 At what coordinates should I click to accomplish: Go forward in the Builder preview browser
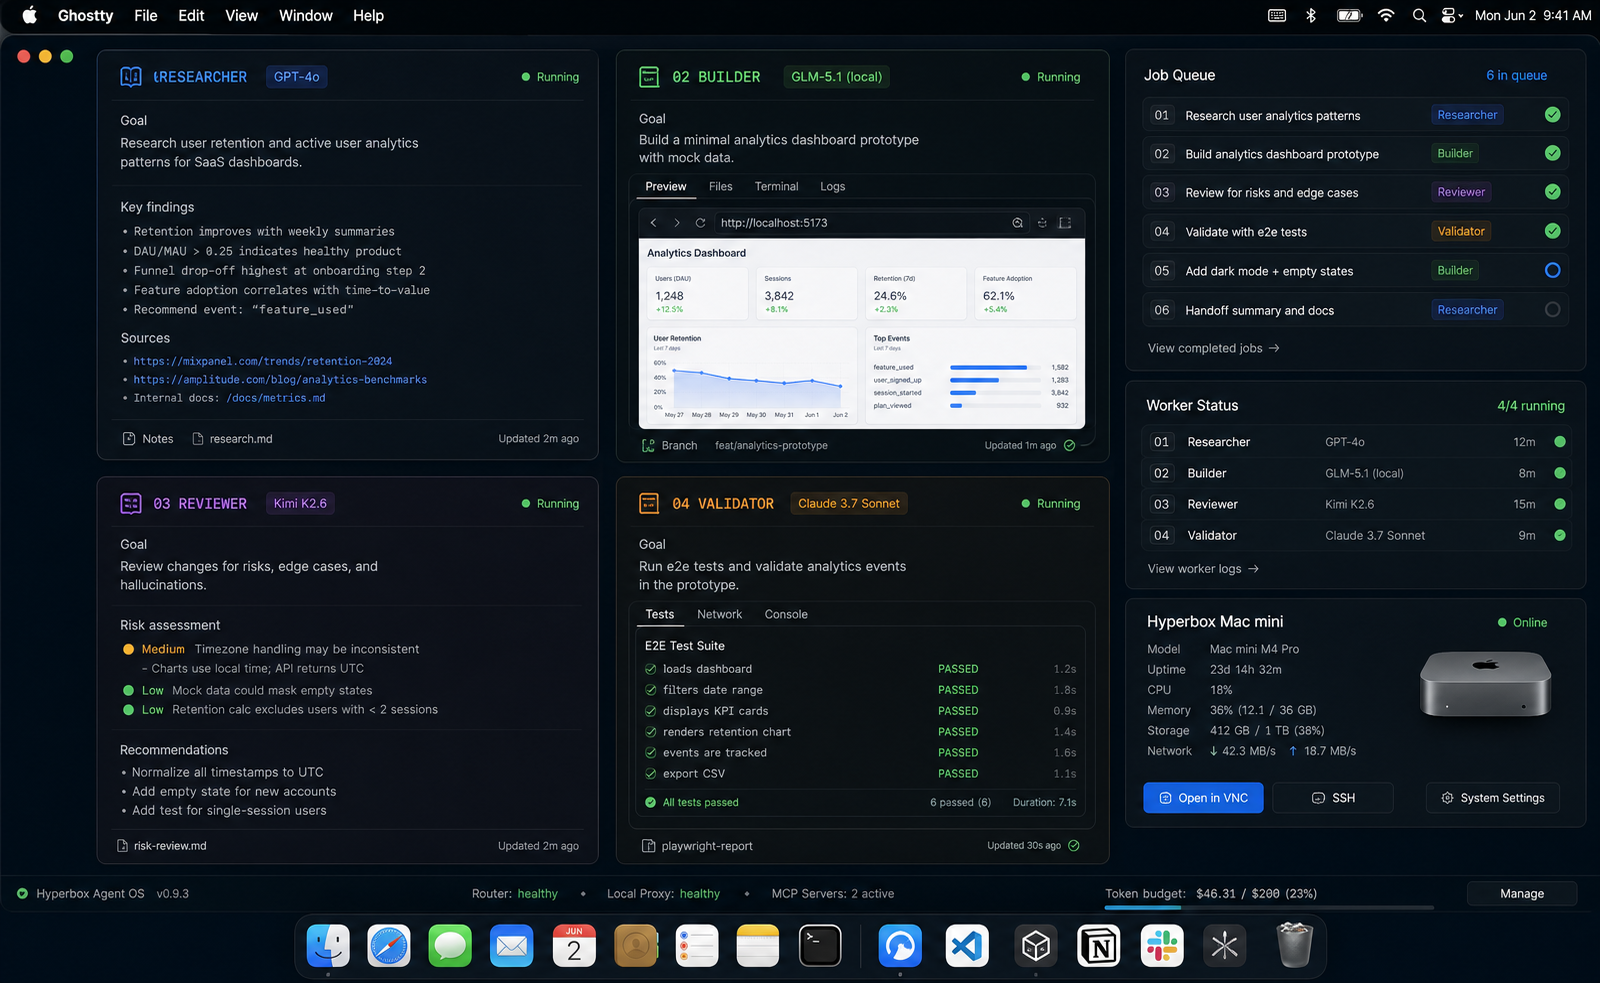point(677,223)
